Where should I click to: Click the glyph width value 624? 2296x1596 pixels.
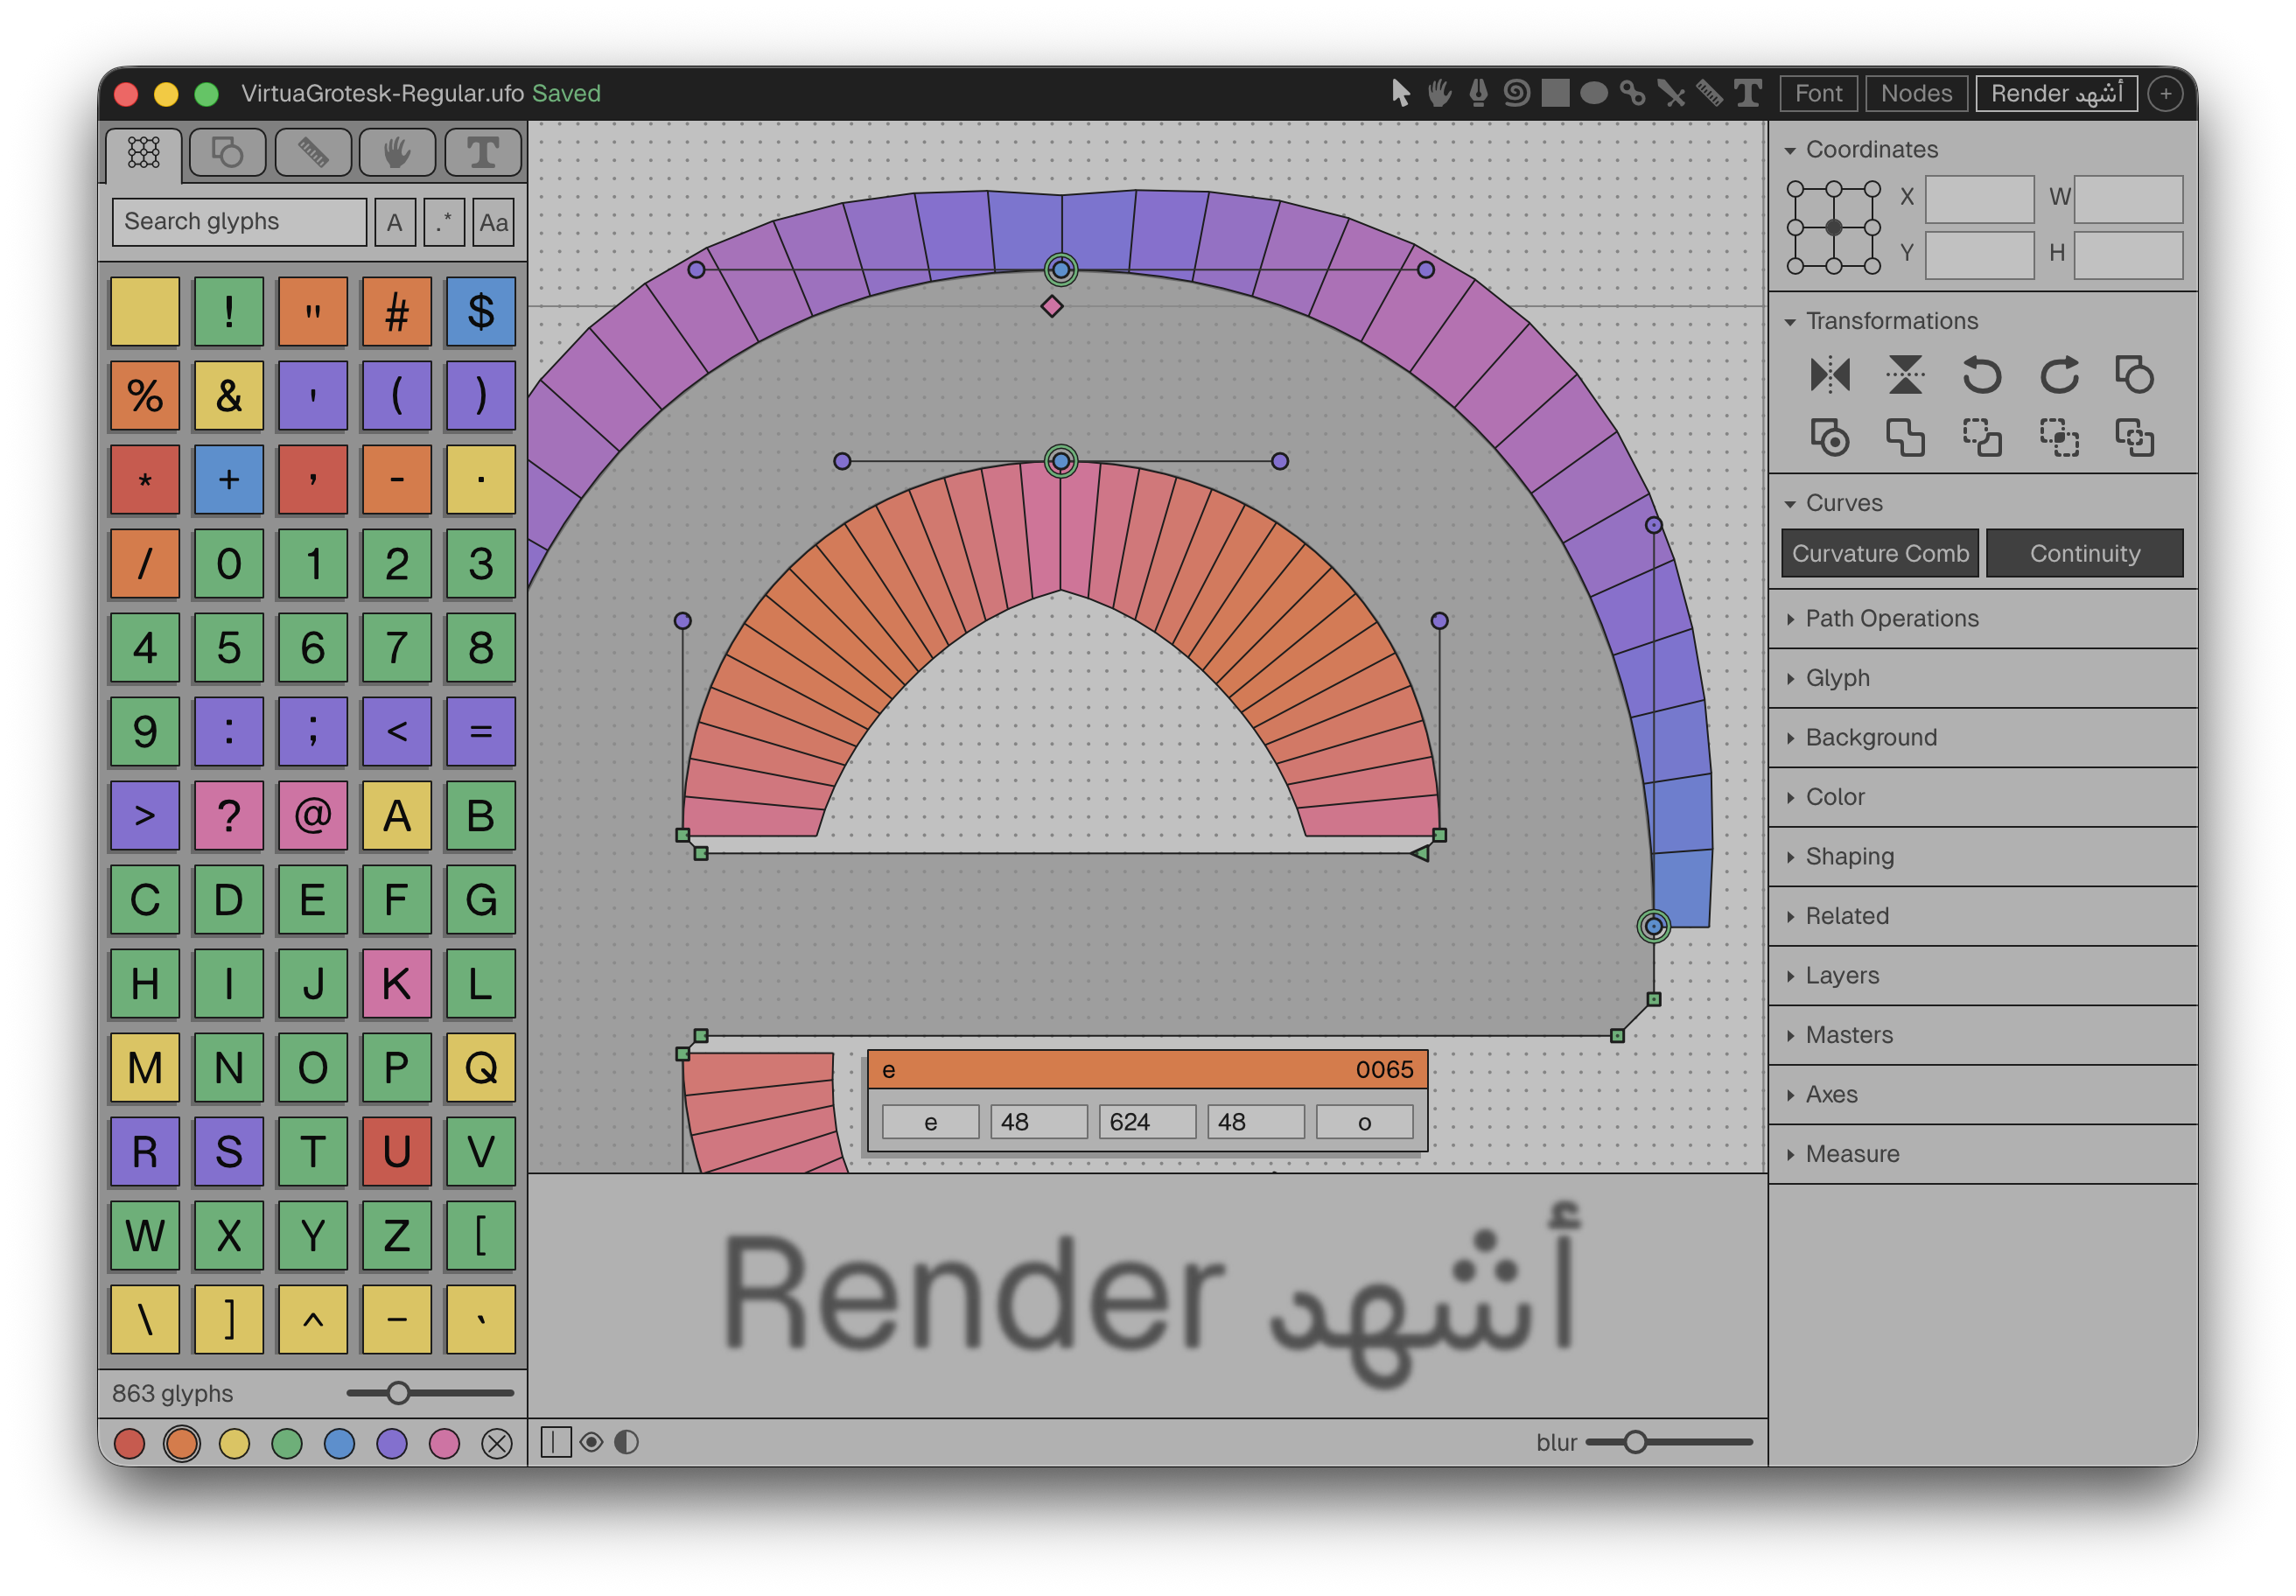1147,1122
